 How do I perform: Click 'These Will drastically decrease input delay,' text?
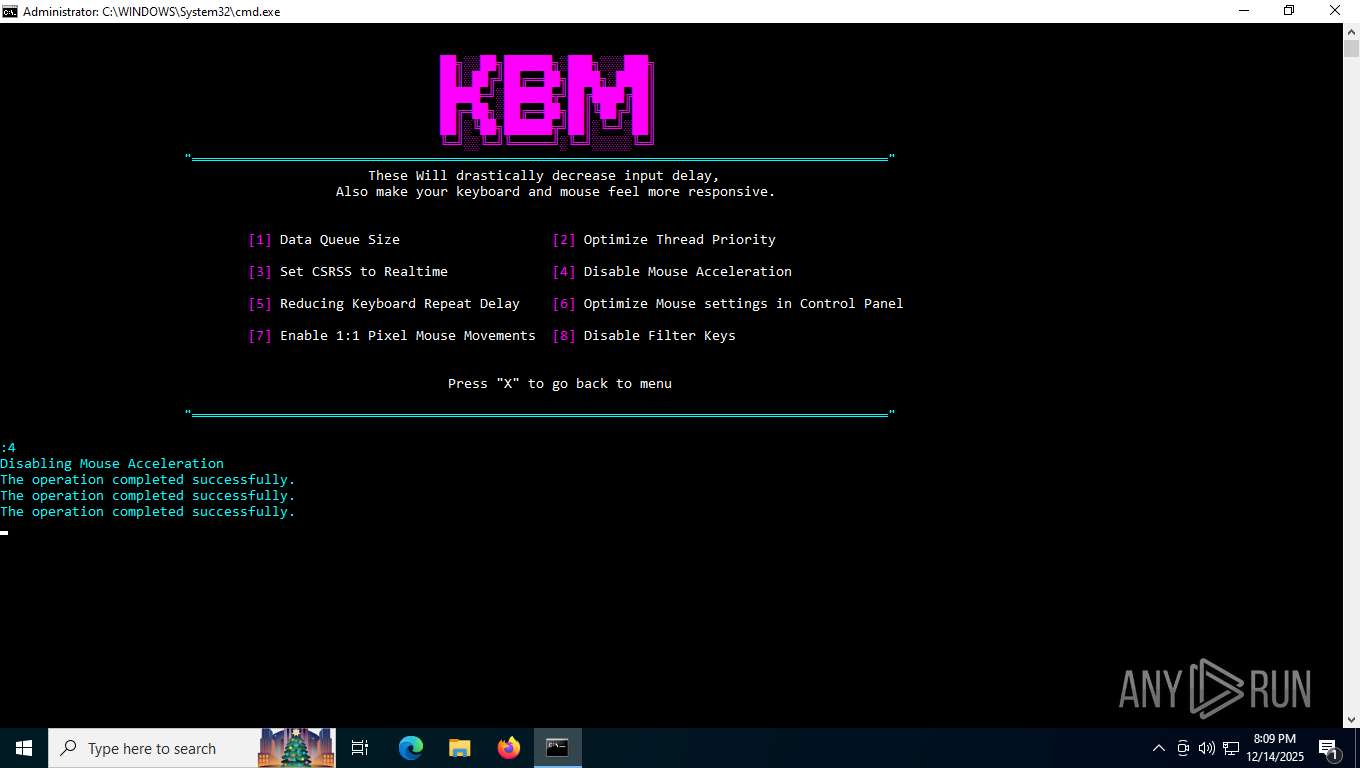click(544, 176)
